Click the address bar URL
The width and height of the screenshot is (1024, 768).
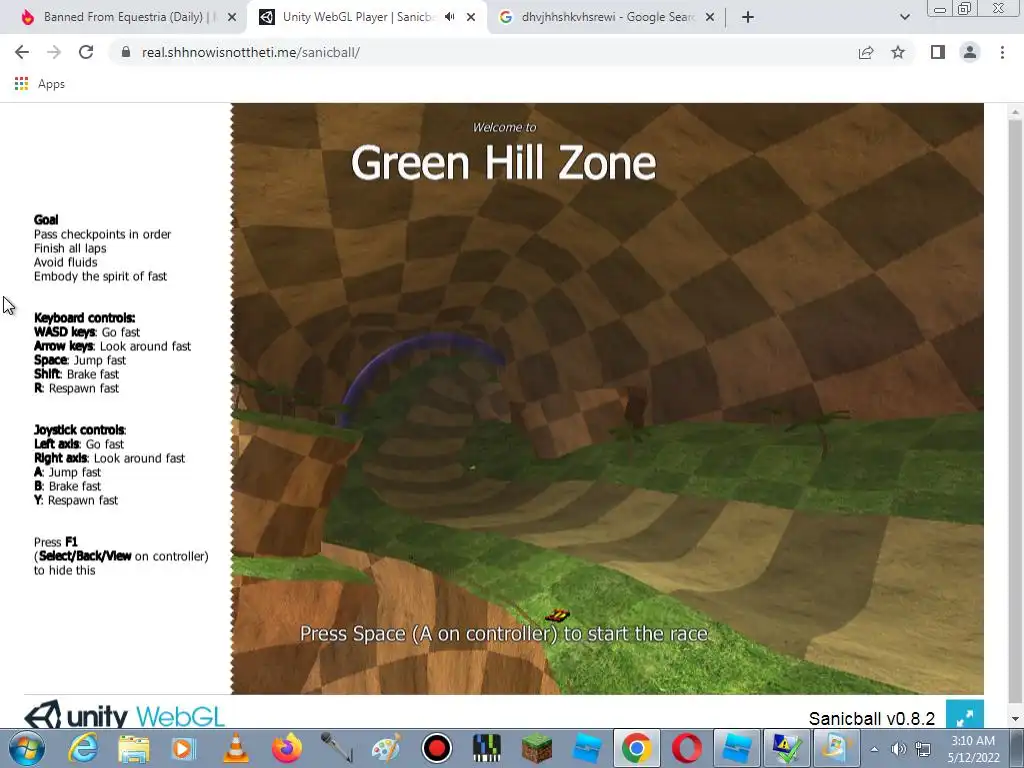point(251,52)
